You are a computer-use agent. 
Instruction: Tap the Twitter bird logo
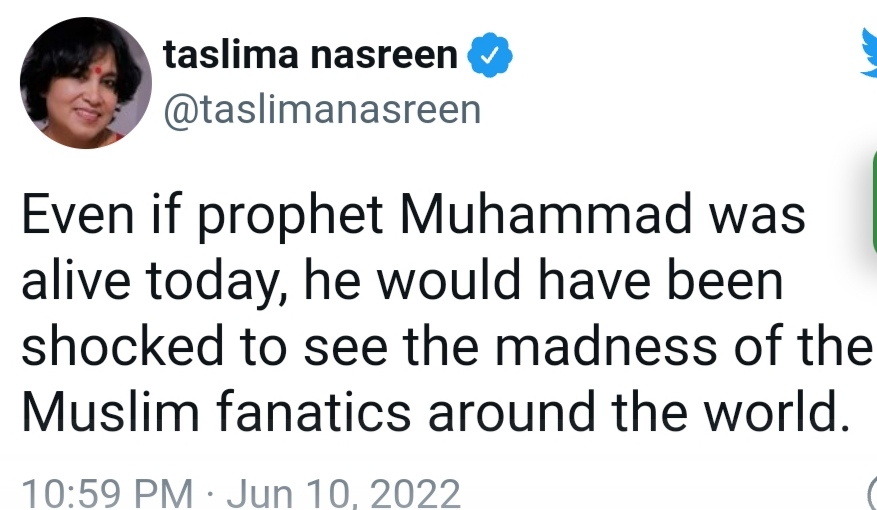869,53
